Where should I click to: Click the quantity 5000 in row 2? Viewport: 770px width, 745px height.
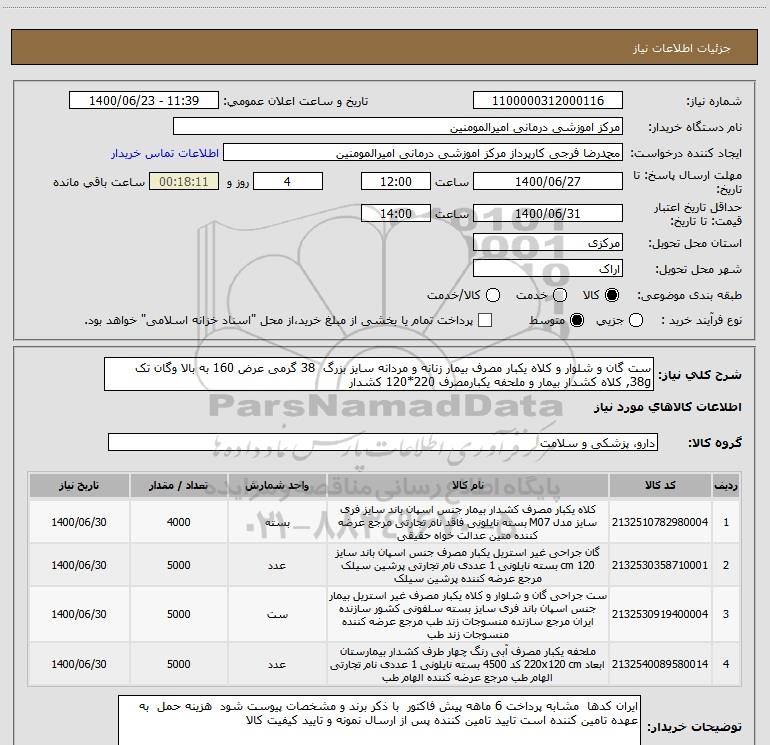pos(179,565)
